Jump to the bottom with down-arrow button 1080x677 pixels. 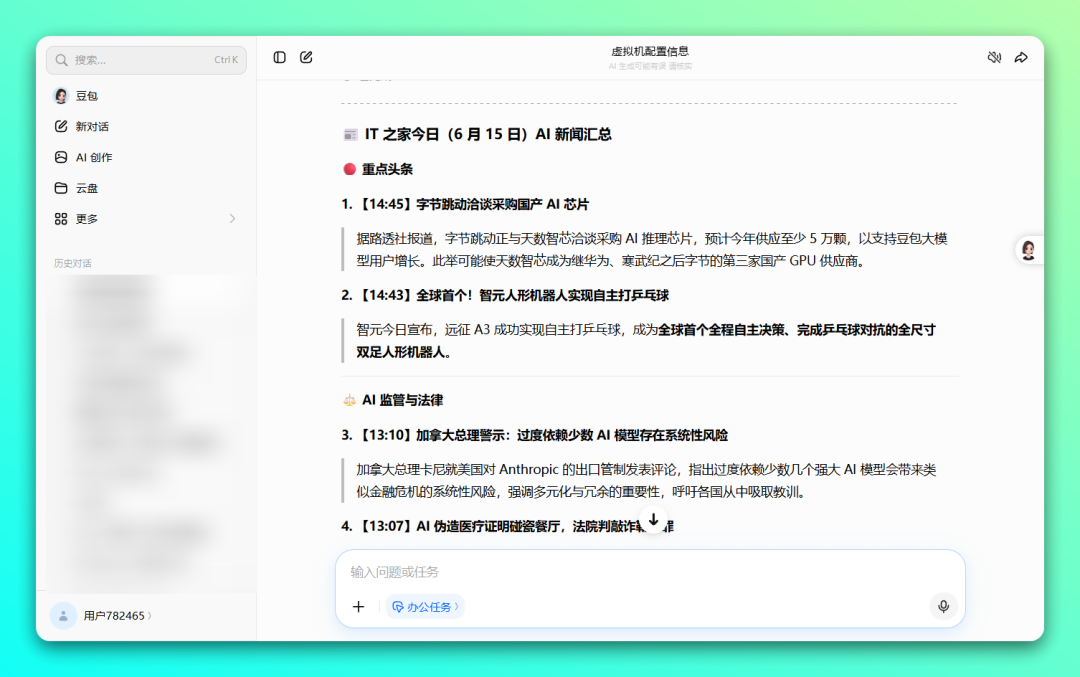653,519
